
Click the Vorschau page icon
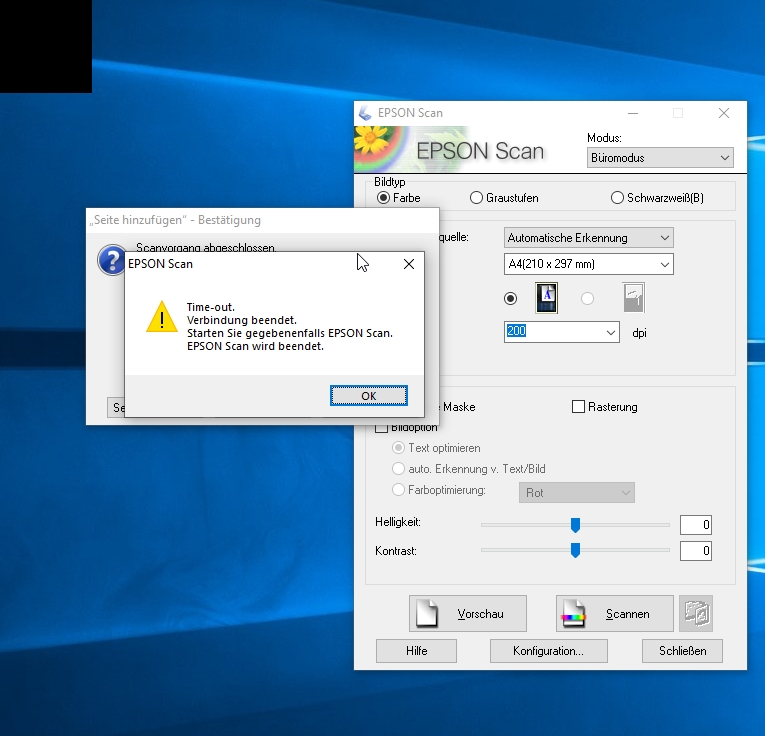coord(427,613)
